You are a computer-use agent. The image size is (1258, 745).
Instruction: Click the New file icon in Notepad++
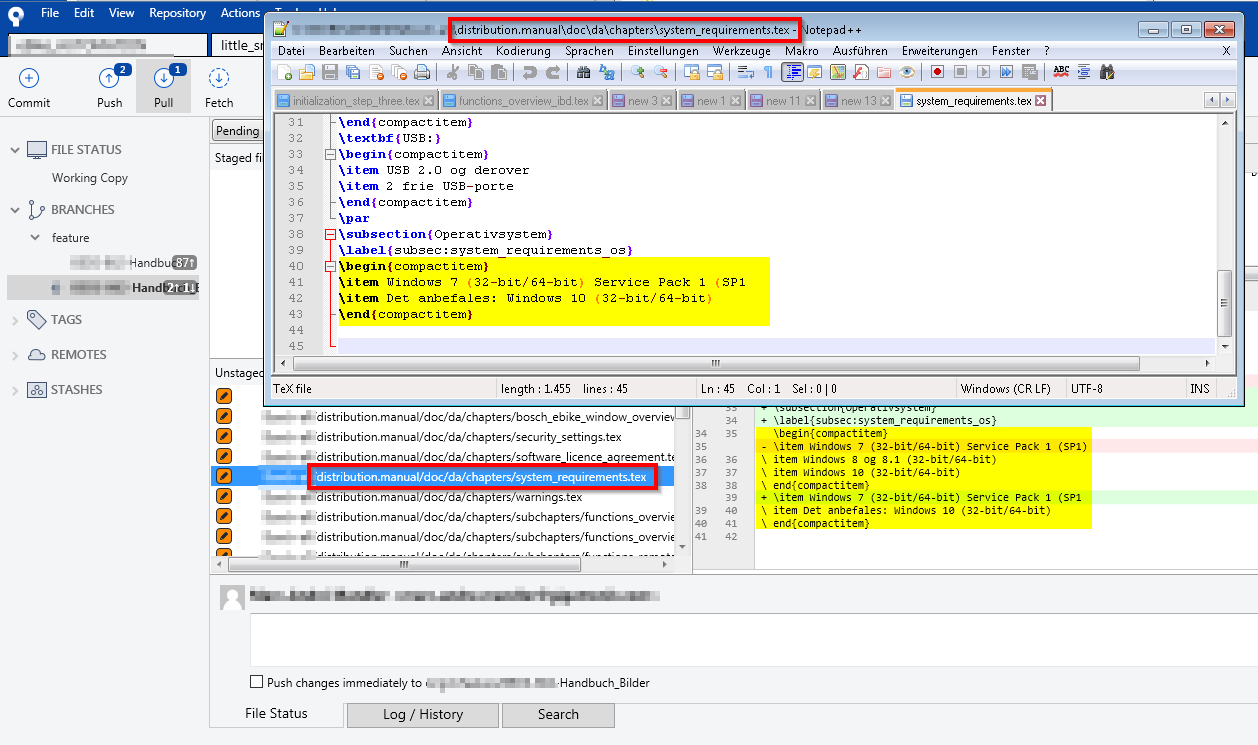[x=284, y=72]
